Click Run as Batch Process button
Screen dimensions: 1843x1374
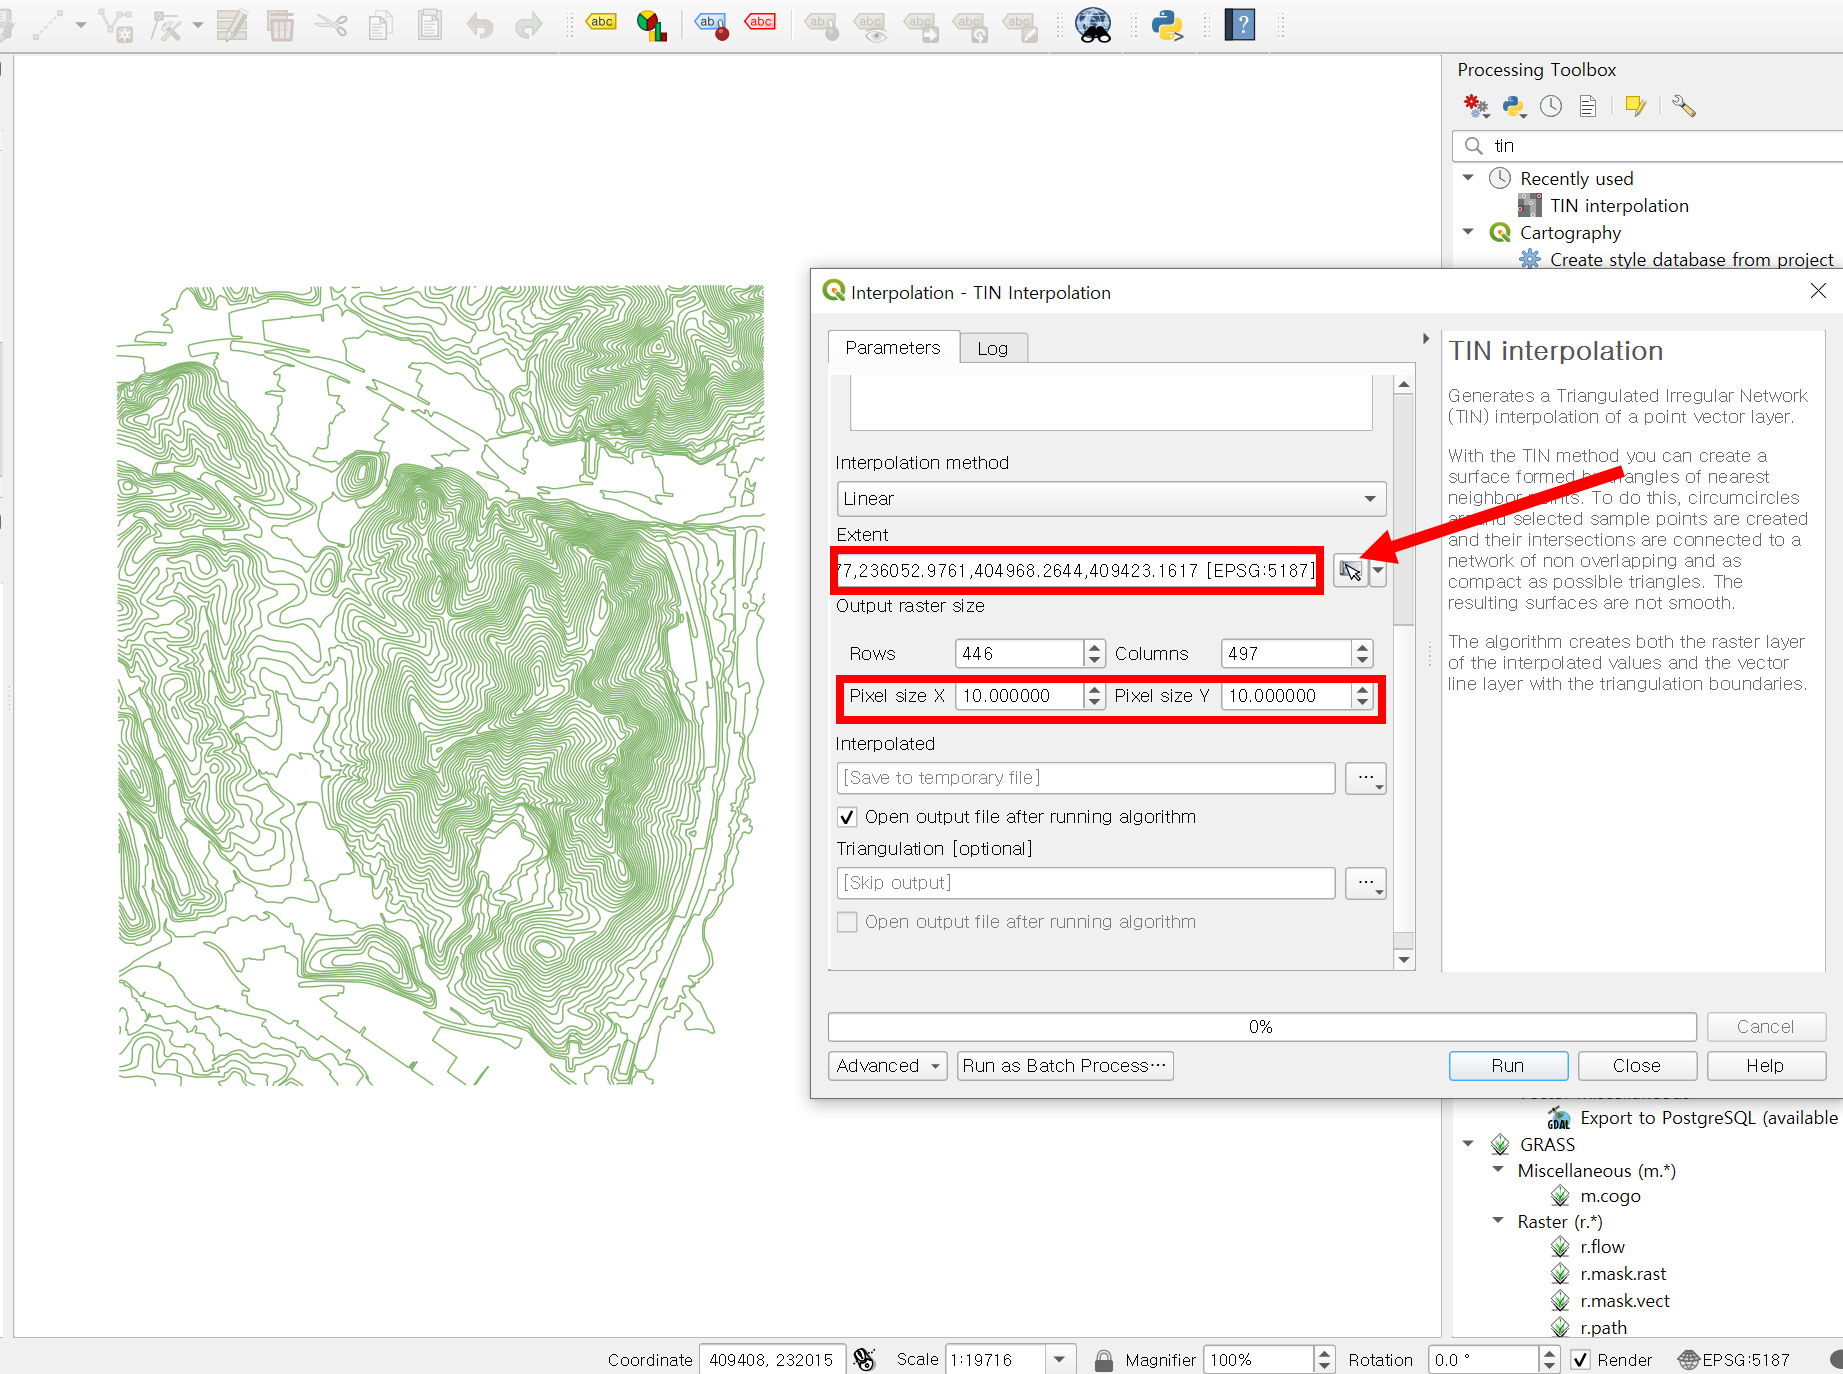click(x=1065, y=1066)
